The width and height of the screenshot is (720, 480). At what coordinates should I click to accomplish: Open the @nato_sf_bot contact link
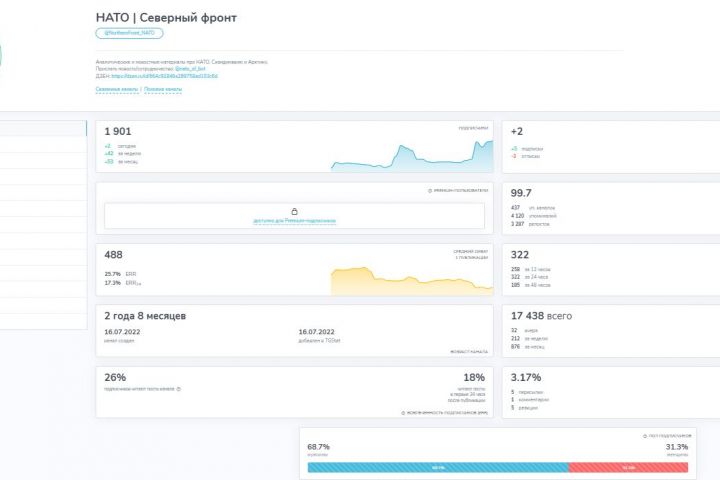[190, 69]
